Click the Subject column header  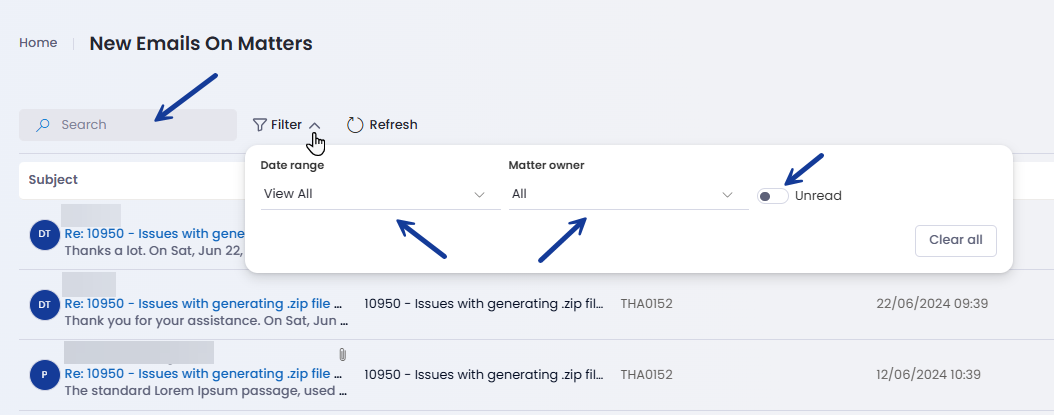(53, 180)
